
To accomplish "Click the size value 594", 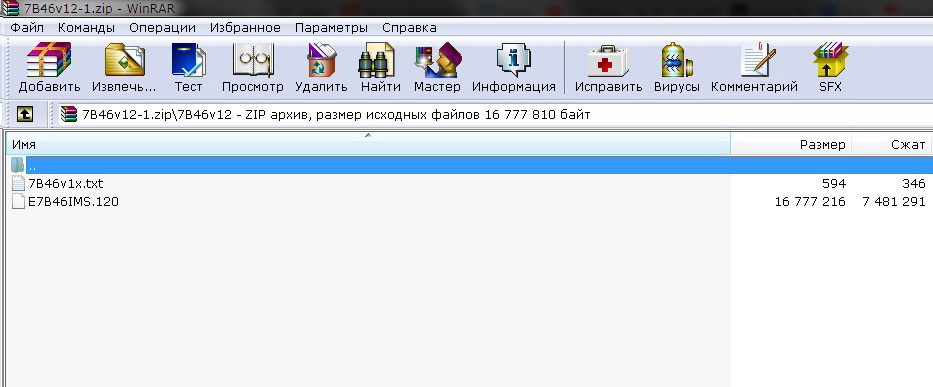I will tap(834, 183).
